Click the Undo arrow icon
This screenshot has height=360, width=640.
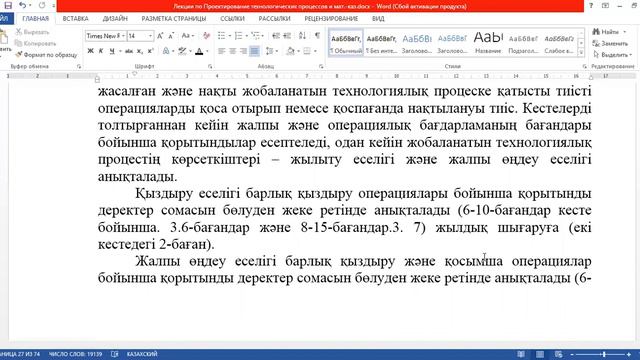pyautogui.click(x=23, y=6)
